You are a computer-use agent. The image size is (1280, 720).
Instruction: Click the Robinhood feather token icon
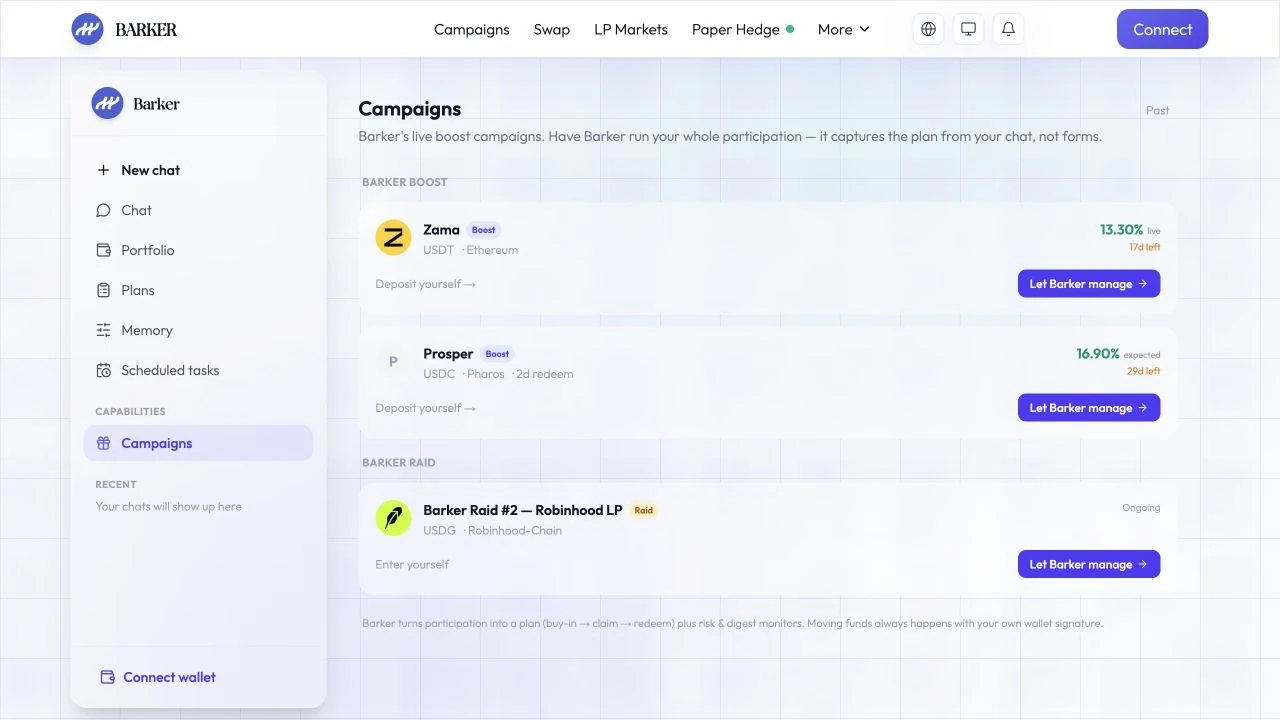click(393, 518)
